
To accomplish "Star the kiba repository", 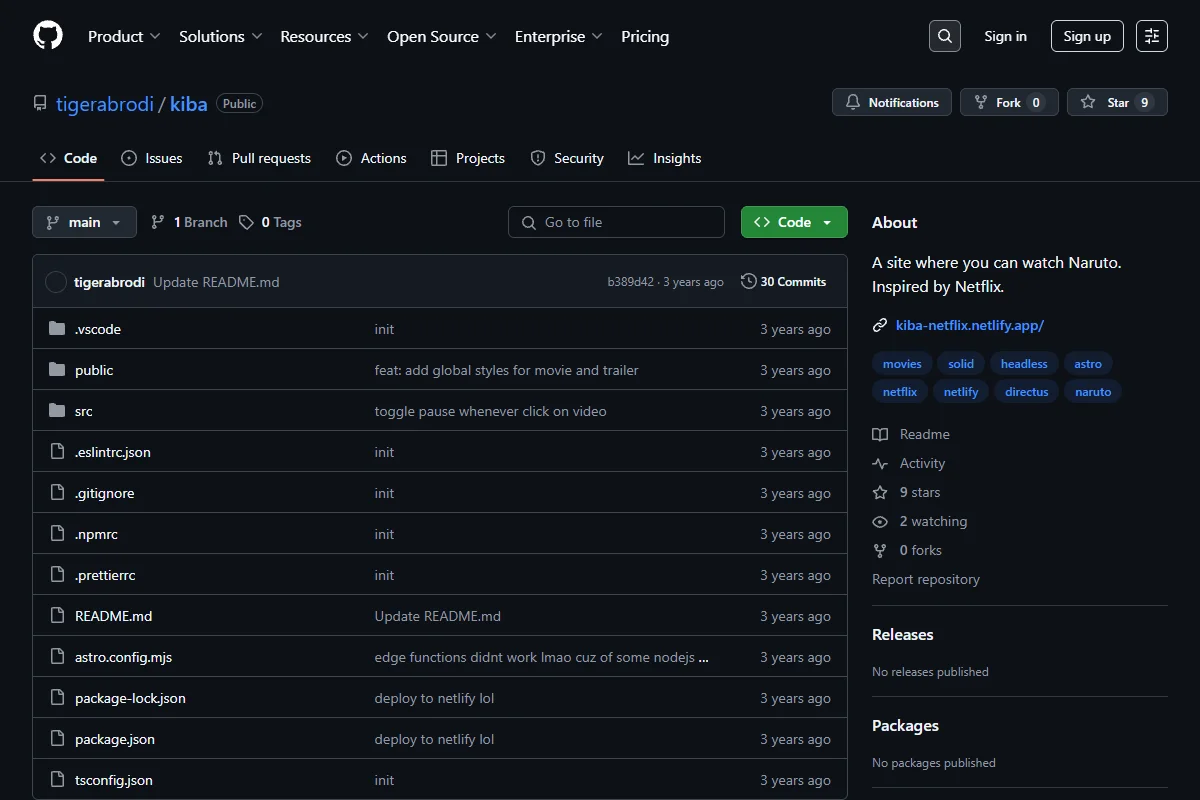I will pyautogui.click(x=1117, y=102).
